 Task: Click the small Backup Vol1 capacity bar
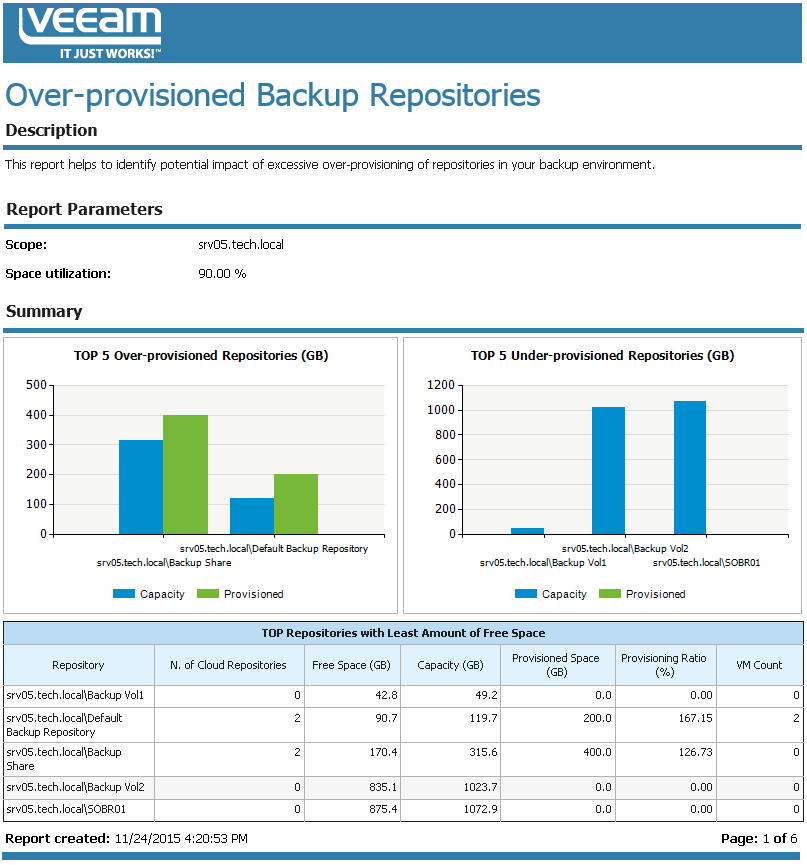pyautogui.click(x=527, y=531)
